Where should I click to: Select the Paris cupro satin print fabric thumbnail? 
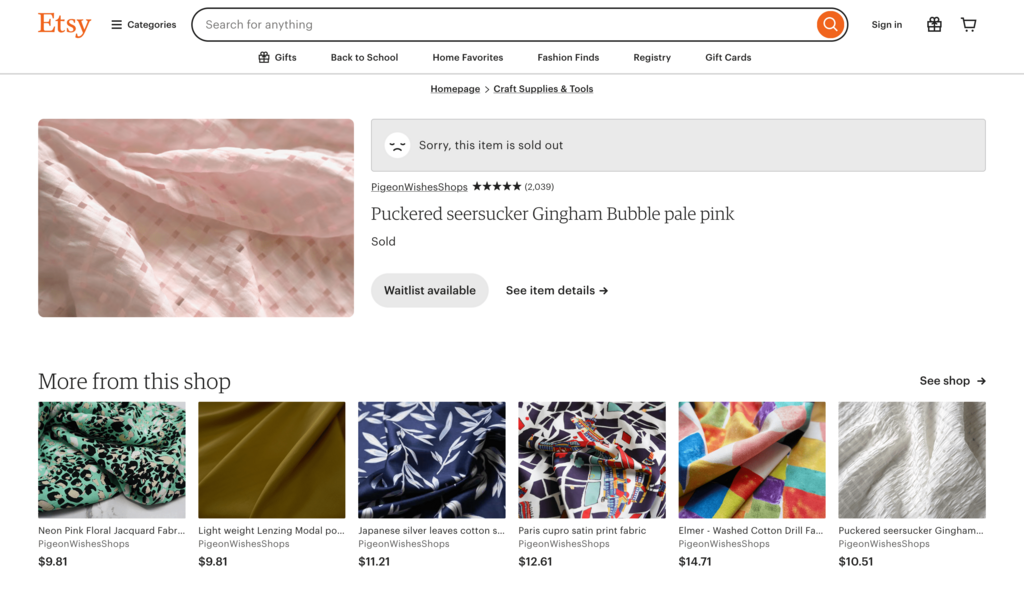tap(591, 460)
